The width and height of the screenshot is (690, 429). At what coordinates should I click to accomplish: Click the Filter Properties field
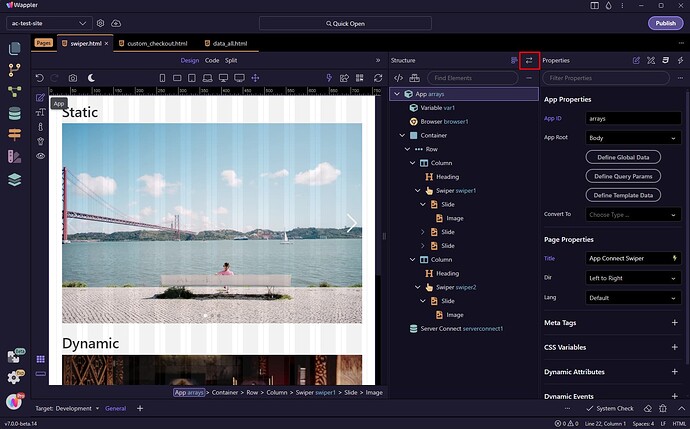click(x=606, y=78)
